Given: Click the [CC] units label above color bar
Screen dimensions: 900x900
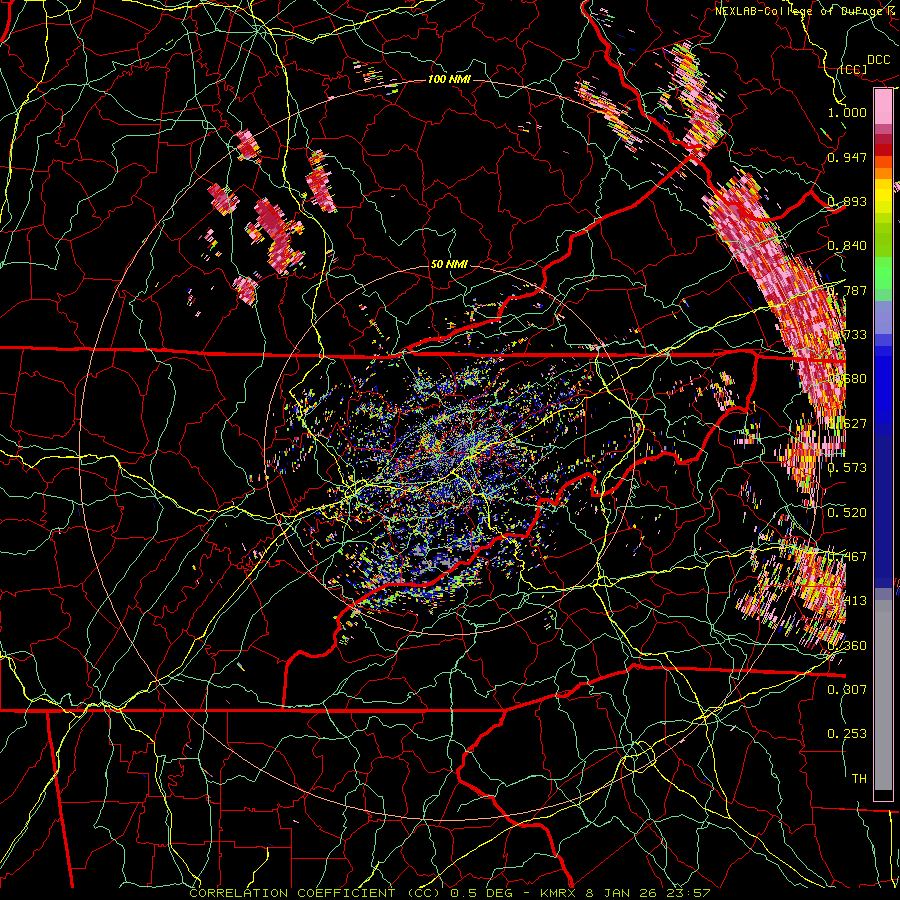Looking at the screenshot, I should coord(853,69).
